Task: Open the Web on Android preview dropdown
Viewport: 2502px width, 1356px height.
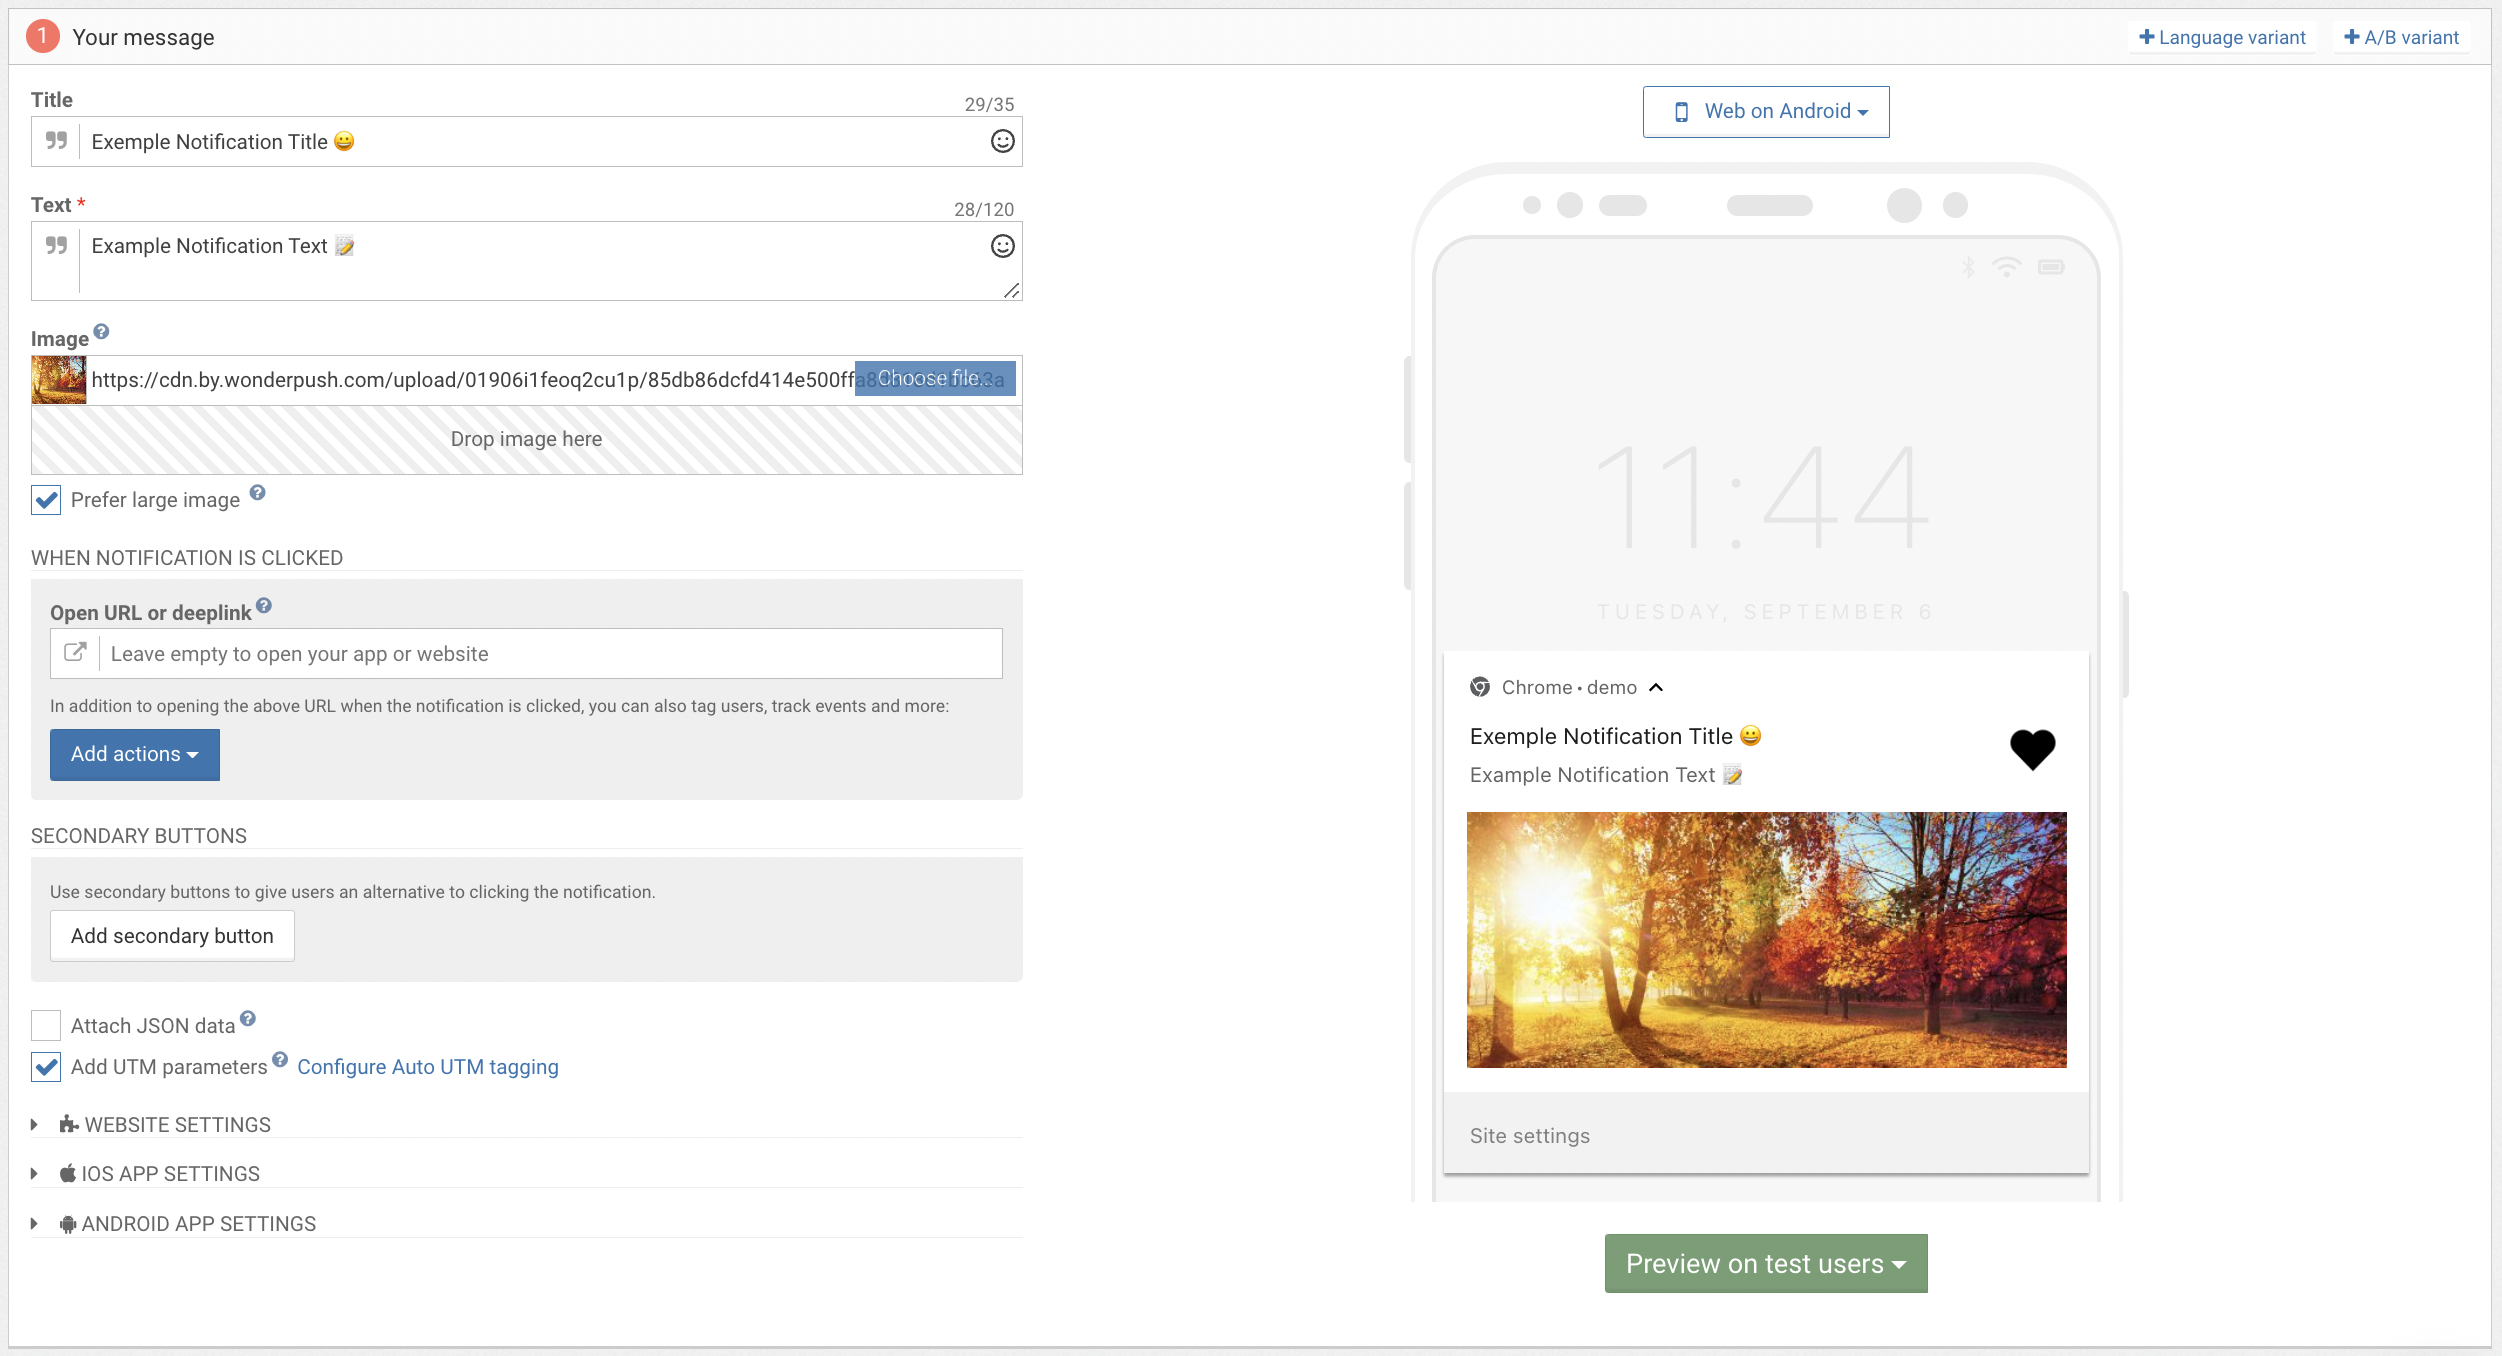Action: point(1765,112)
